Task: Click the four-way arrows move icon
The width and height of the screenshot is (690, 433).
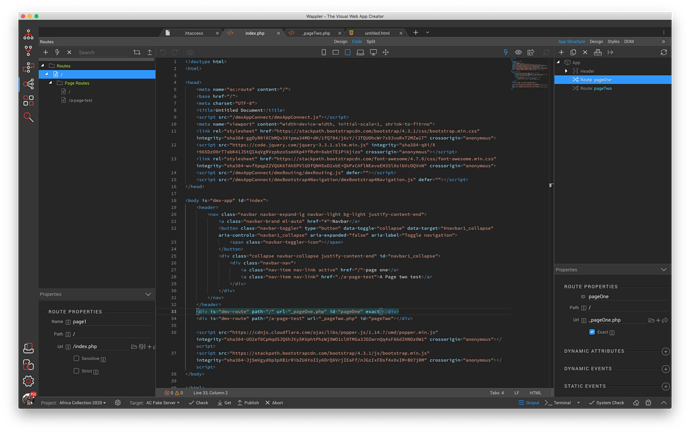Action: click(x=386, y=52)
